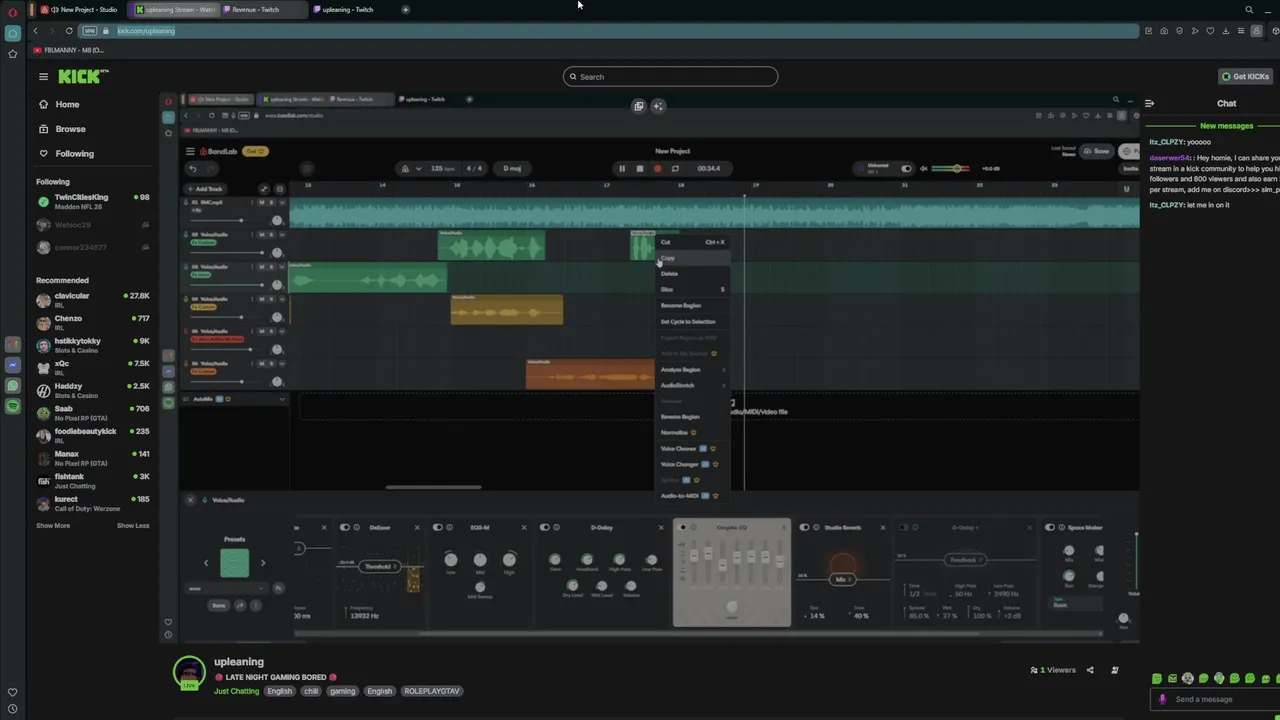
Task: Click Add Track in BandLab
Action: [x=205, y=189]
